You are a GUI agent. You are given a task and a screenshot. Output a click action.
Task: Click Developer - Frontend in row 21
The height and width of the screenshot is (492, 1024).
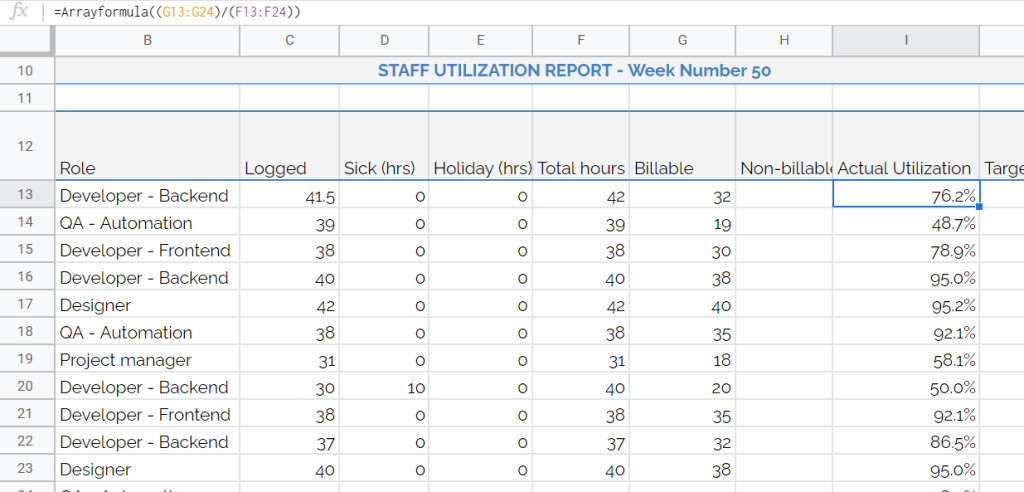coord(148,414)
